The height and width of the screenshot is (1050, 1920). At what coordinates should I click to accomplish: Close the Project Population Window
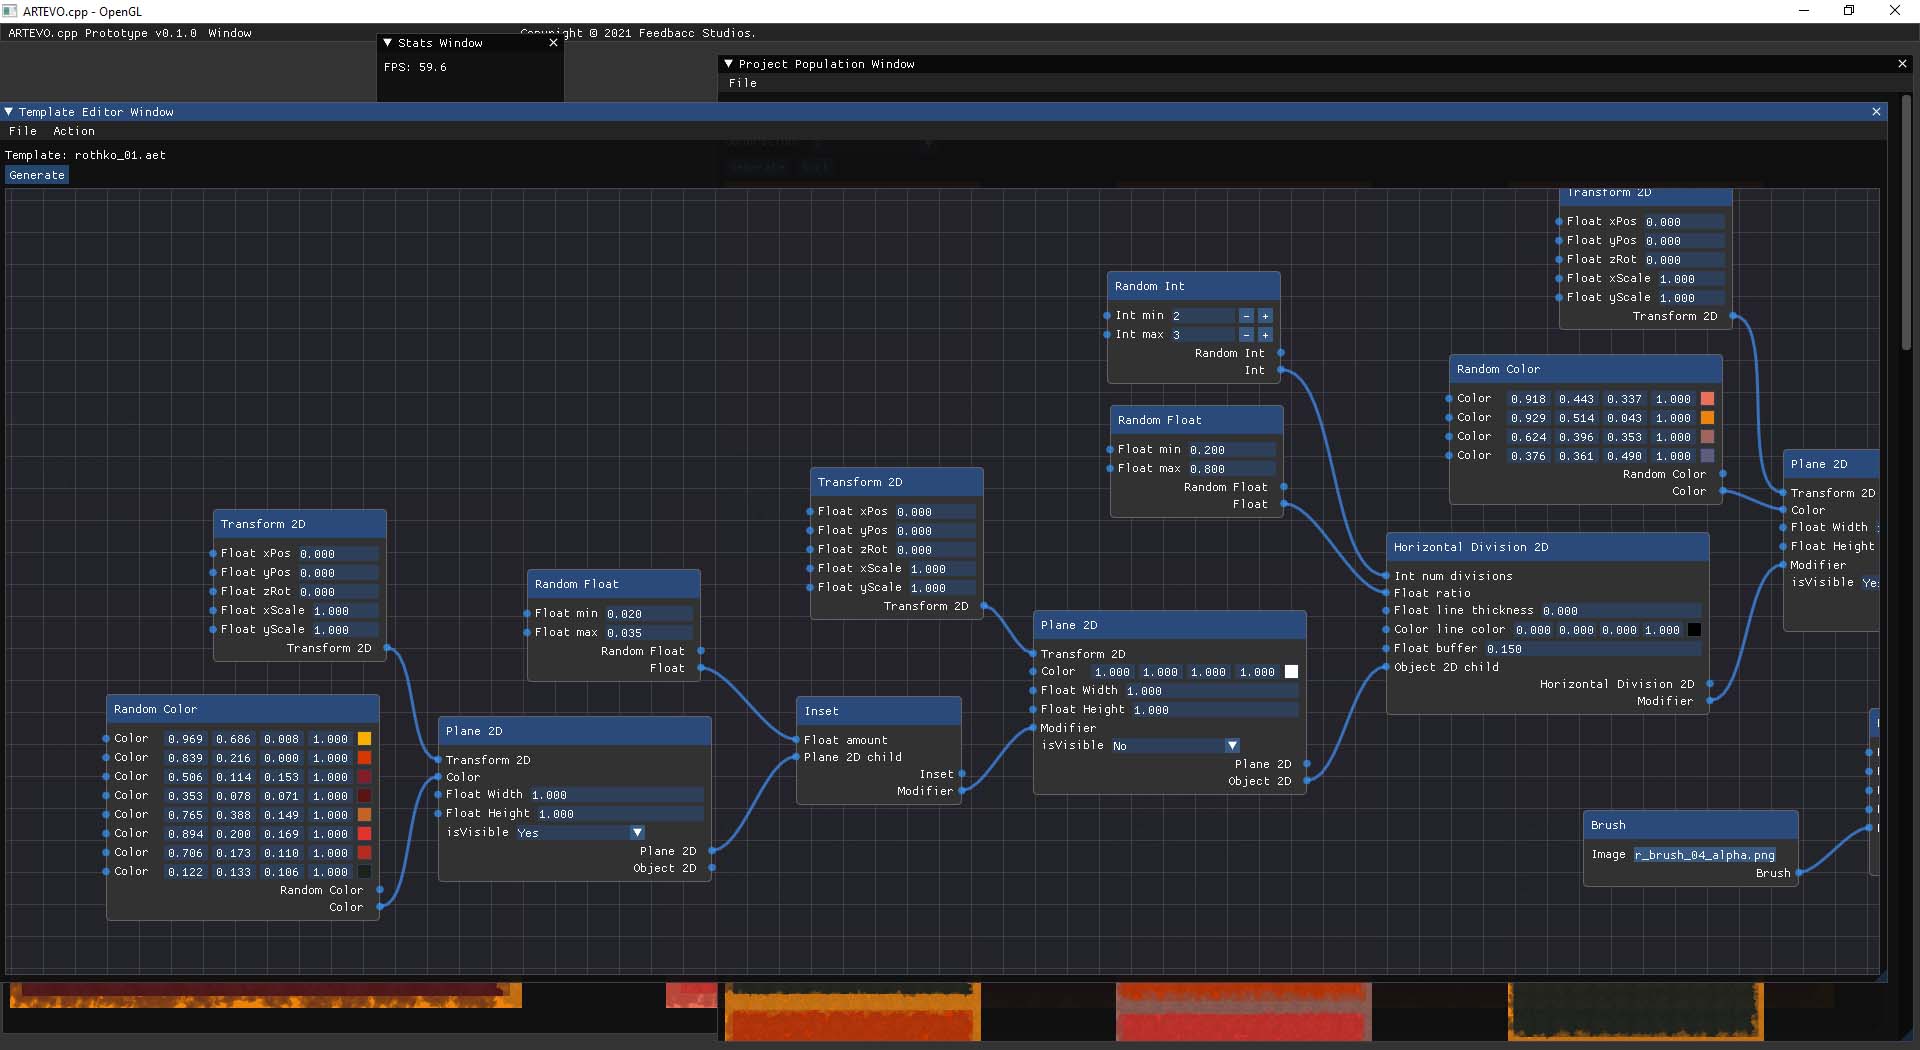1902,64
